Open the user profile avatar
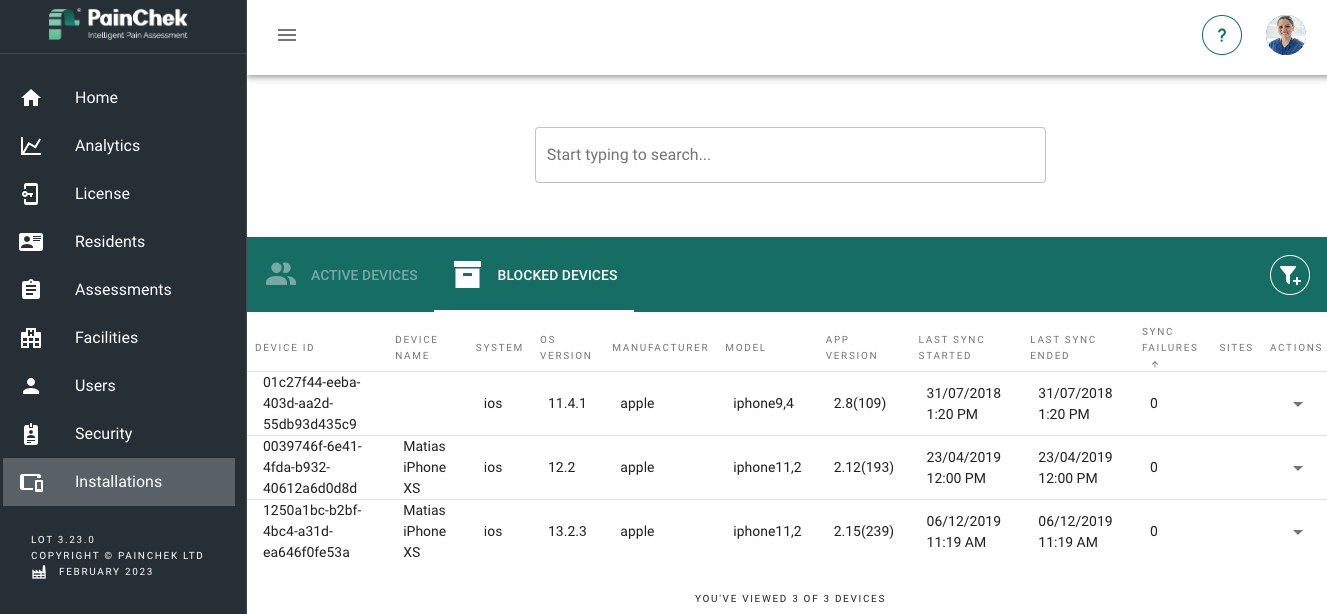The height and width of the screenshot is (614, 1327). 1285,35
